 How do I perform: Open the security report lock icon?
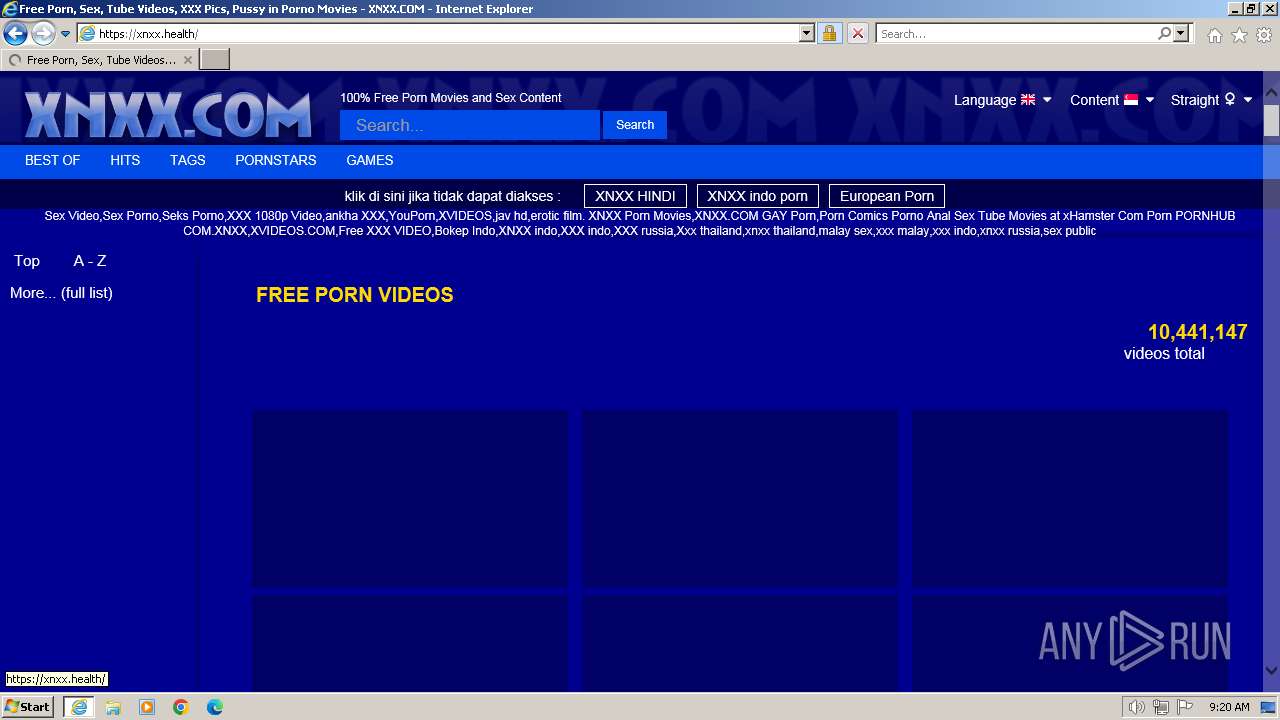[829, 34]
